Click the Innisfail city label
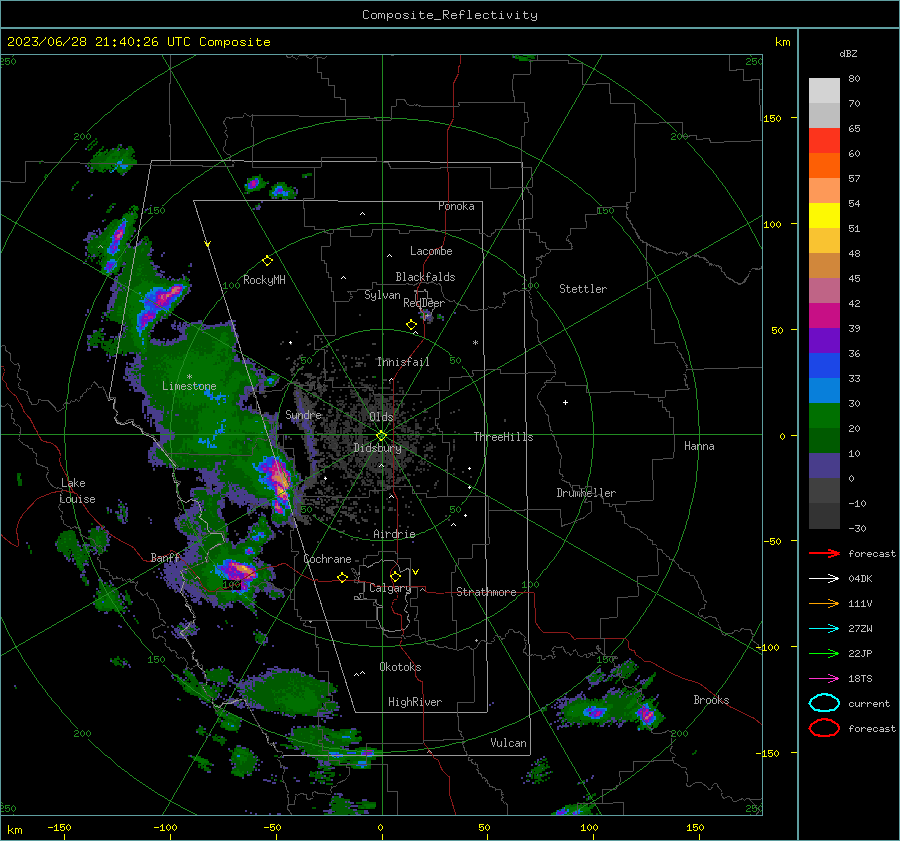The height and width of the screenshot is (841, 900). coord(403,362)
